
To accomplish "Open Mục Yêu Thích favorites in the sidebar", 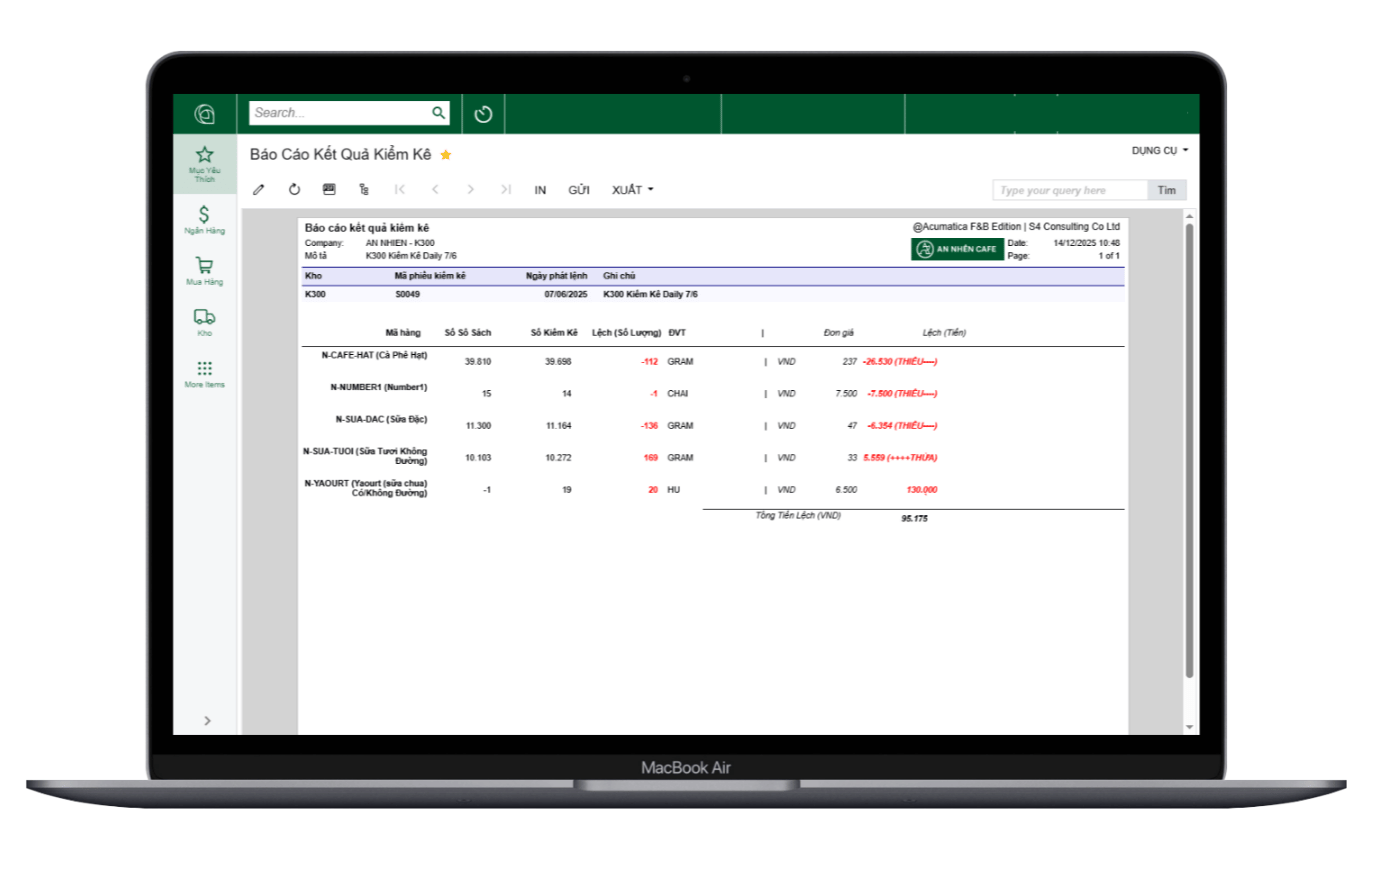I will (205, 164).
